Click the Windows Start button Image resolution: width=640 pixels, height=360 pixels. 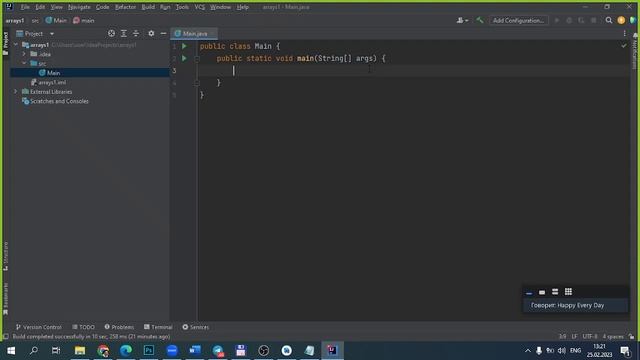(11, 350)
